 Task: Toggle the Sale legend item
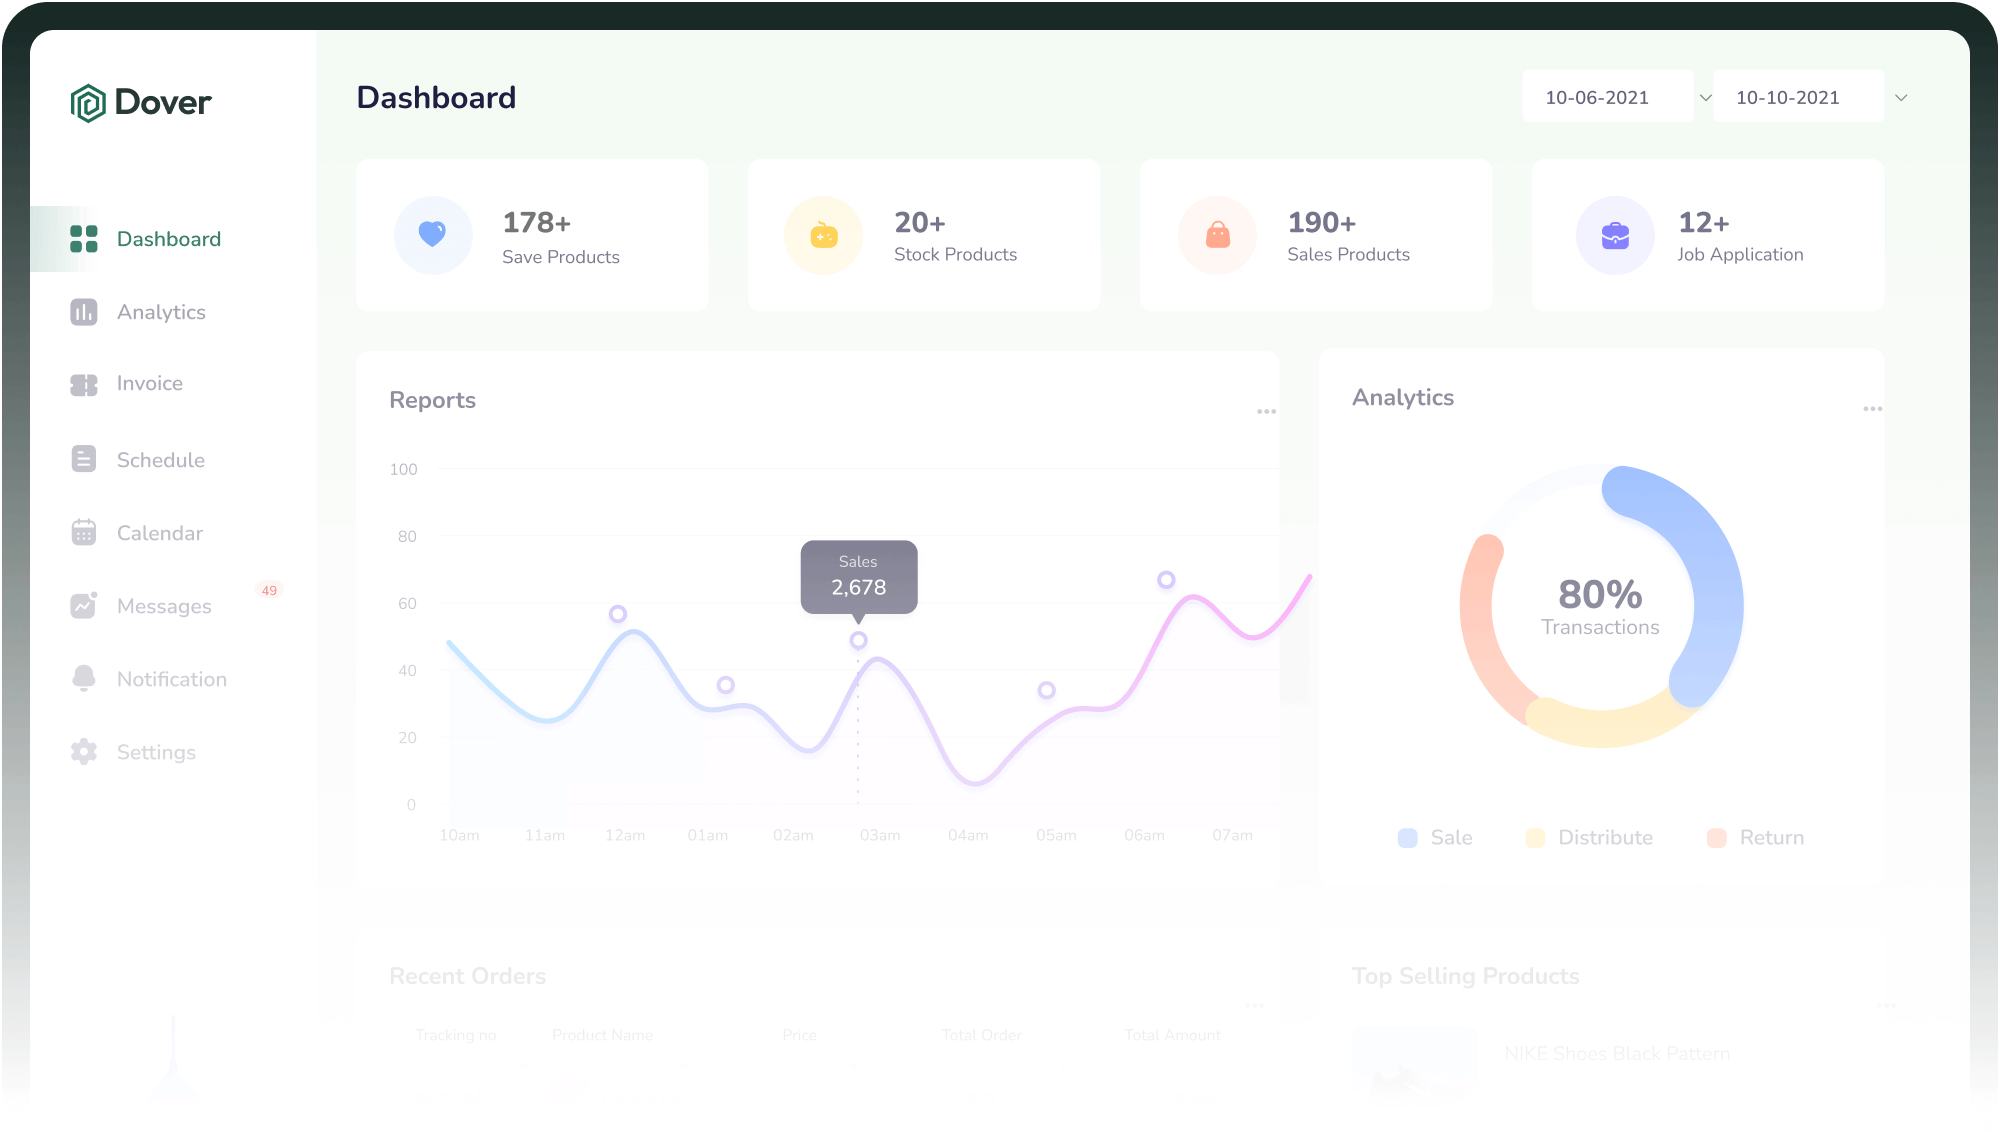click(1435, 838)
